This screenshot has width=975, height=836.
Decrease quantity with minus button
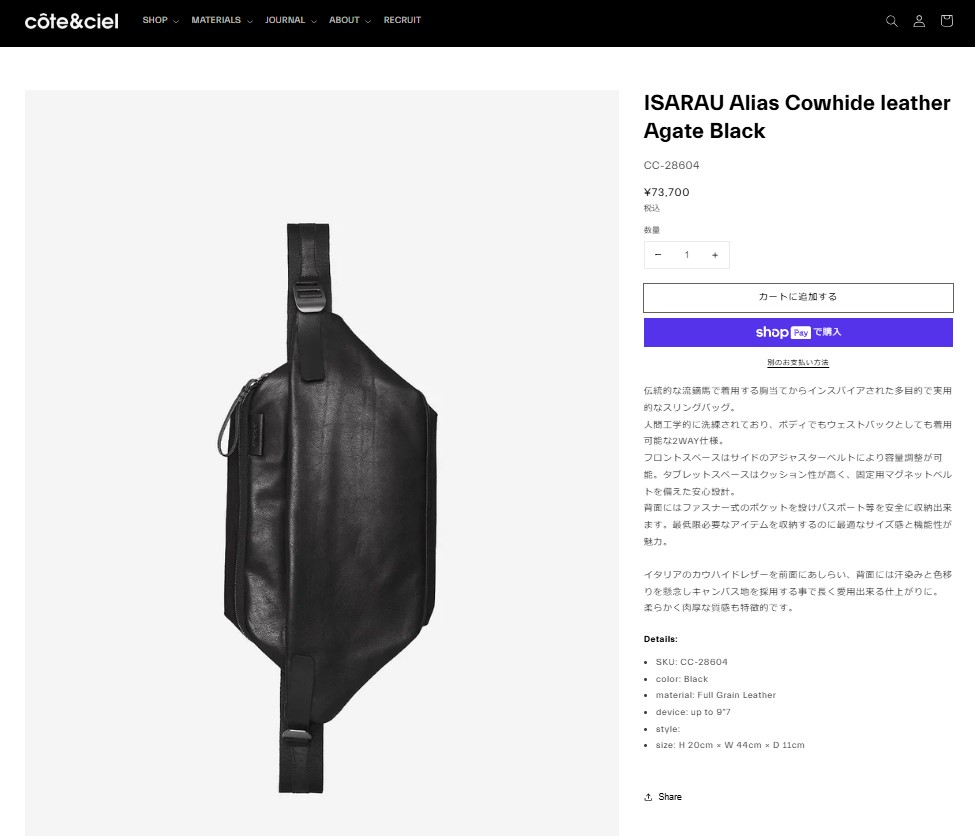pyautogui.click(x=658, y=255)
